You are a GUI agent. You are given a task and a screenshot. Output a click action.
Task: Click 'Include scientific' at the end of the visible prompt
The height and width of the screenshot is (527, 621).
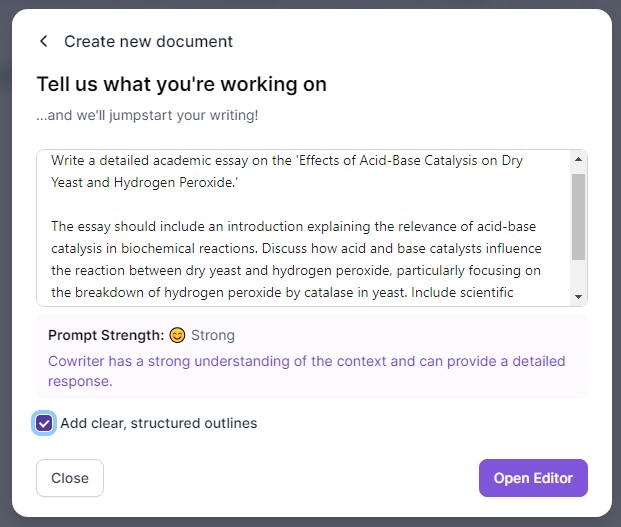click(462, 293)
